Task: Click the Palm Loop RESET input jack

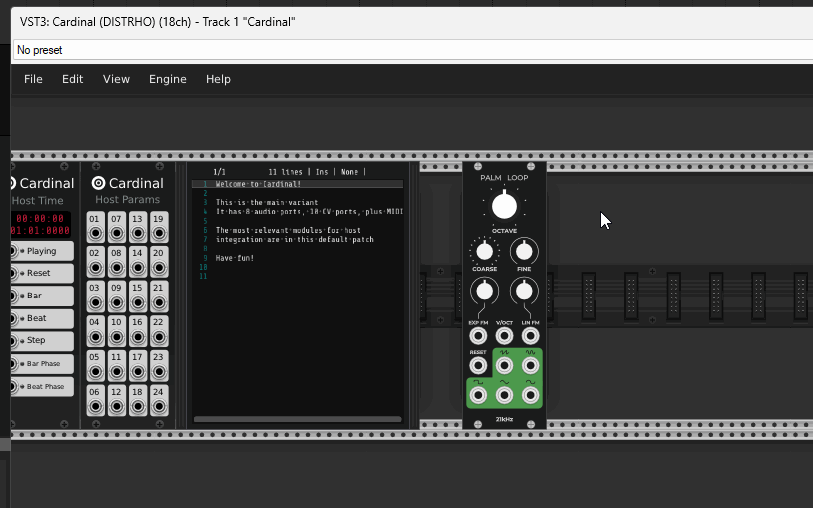Action: click(x=478, y=366)
